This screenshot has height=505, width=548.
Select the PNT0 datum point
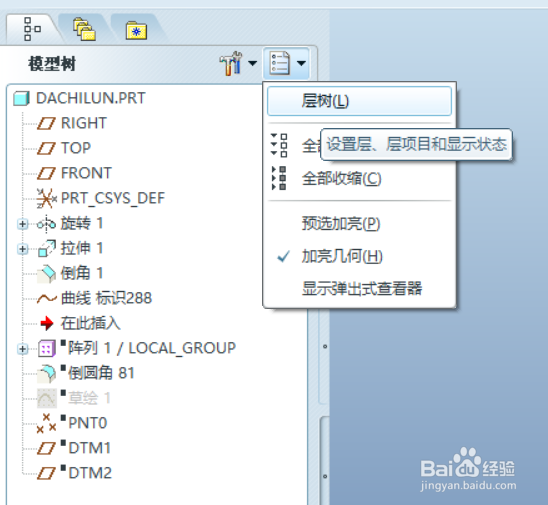point(87,423)
